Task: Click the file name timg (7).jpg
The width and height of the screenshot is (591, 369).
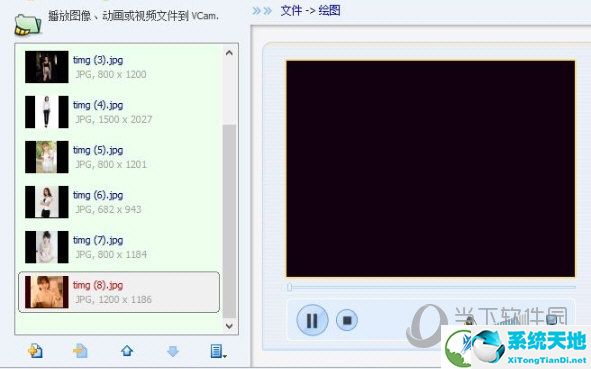Action: tap(98, 240)
